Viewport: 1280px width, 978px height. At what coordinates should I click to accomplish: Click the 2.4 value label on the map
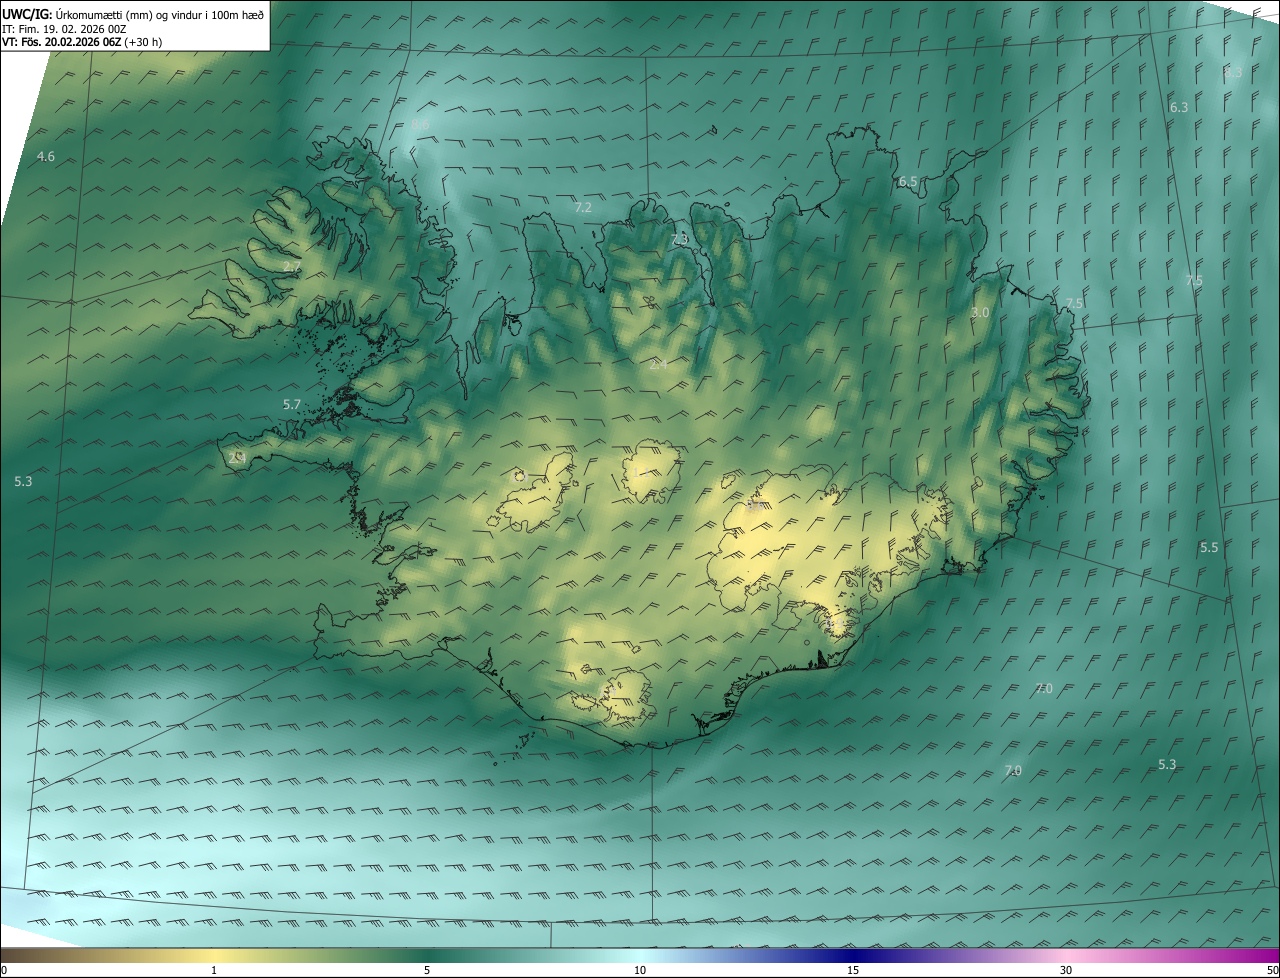point(658,364)
